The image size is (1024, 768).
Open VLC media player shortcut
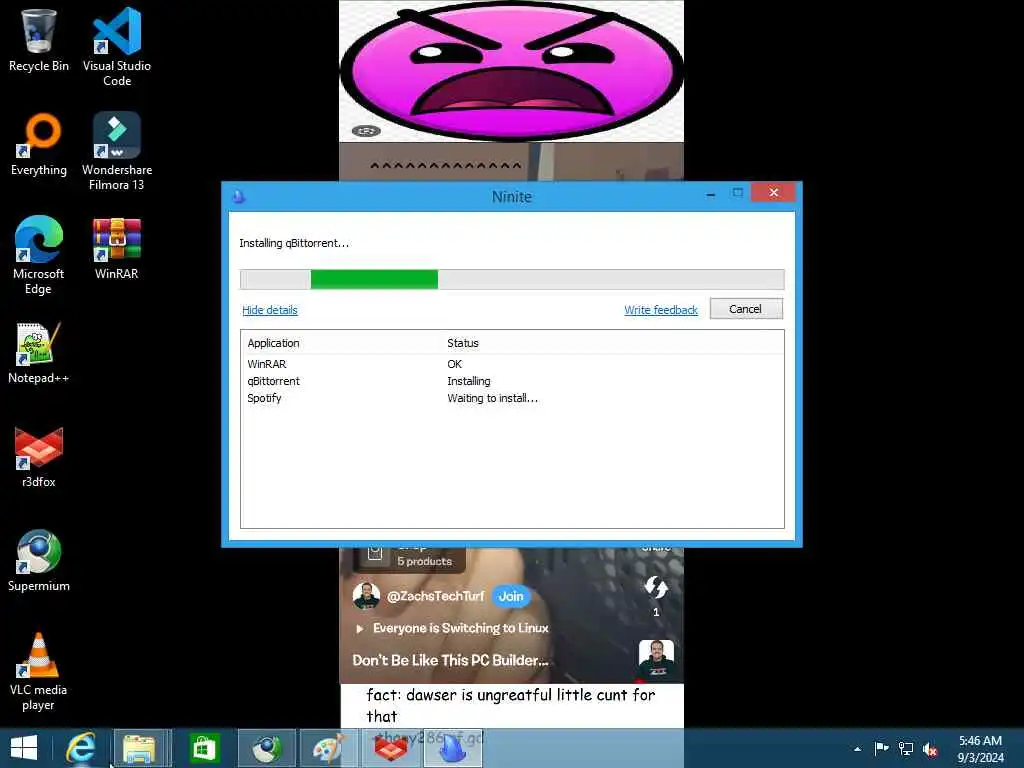point(39,671)
